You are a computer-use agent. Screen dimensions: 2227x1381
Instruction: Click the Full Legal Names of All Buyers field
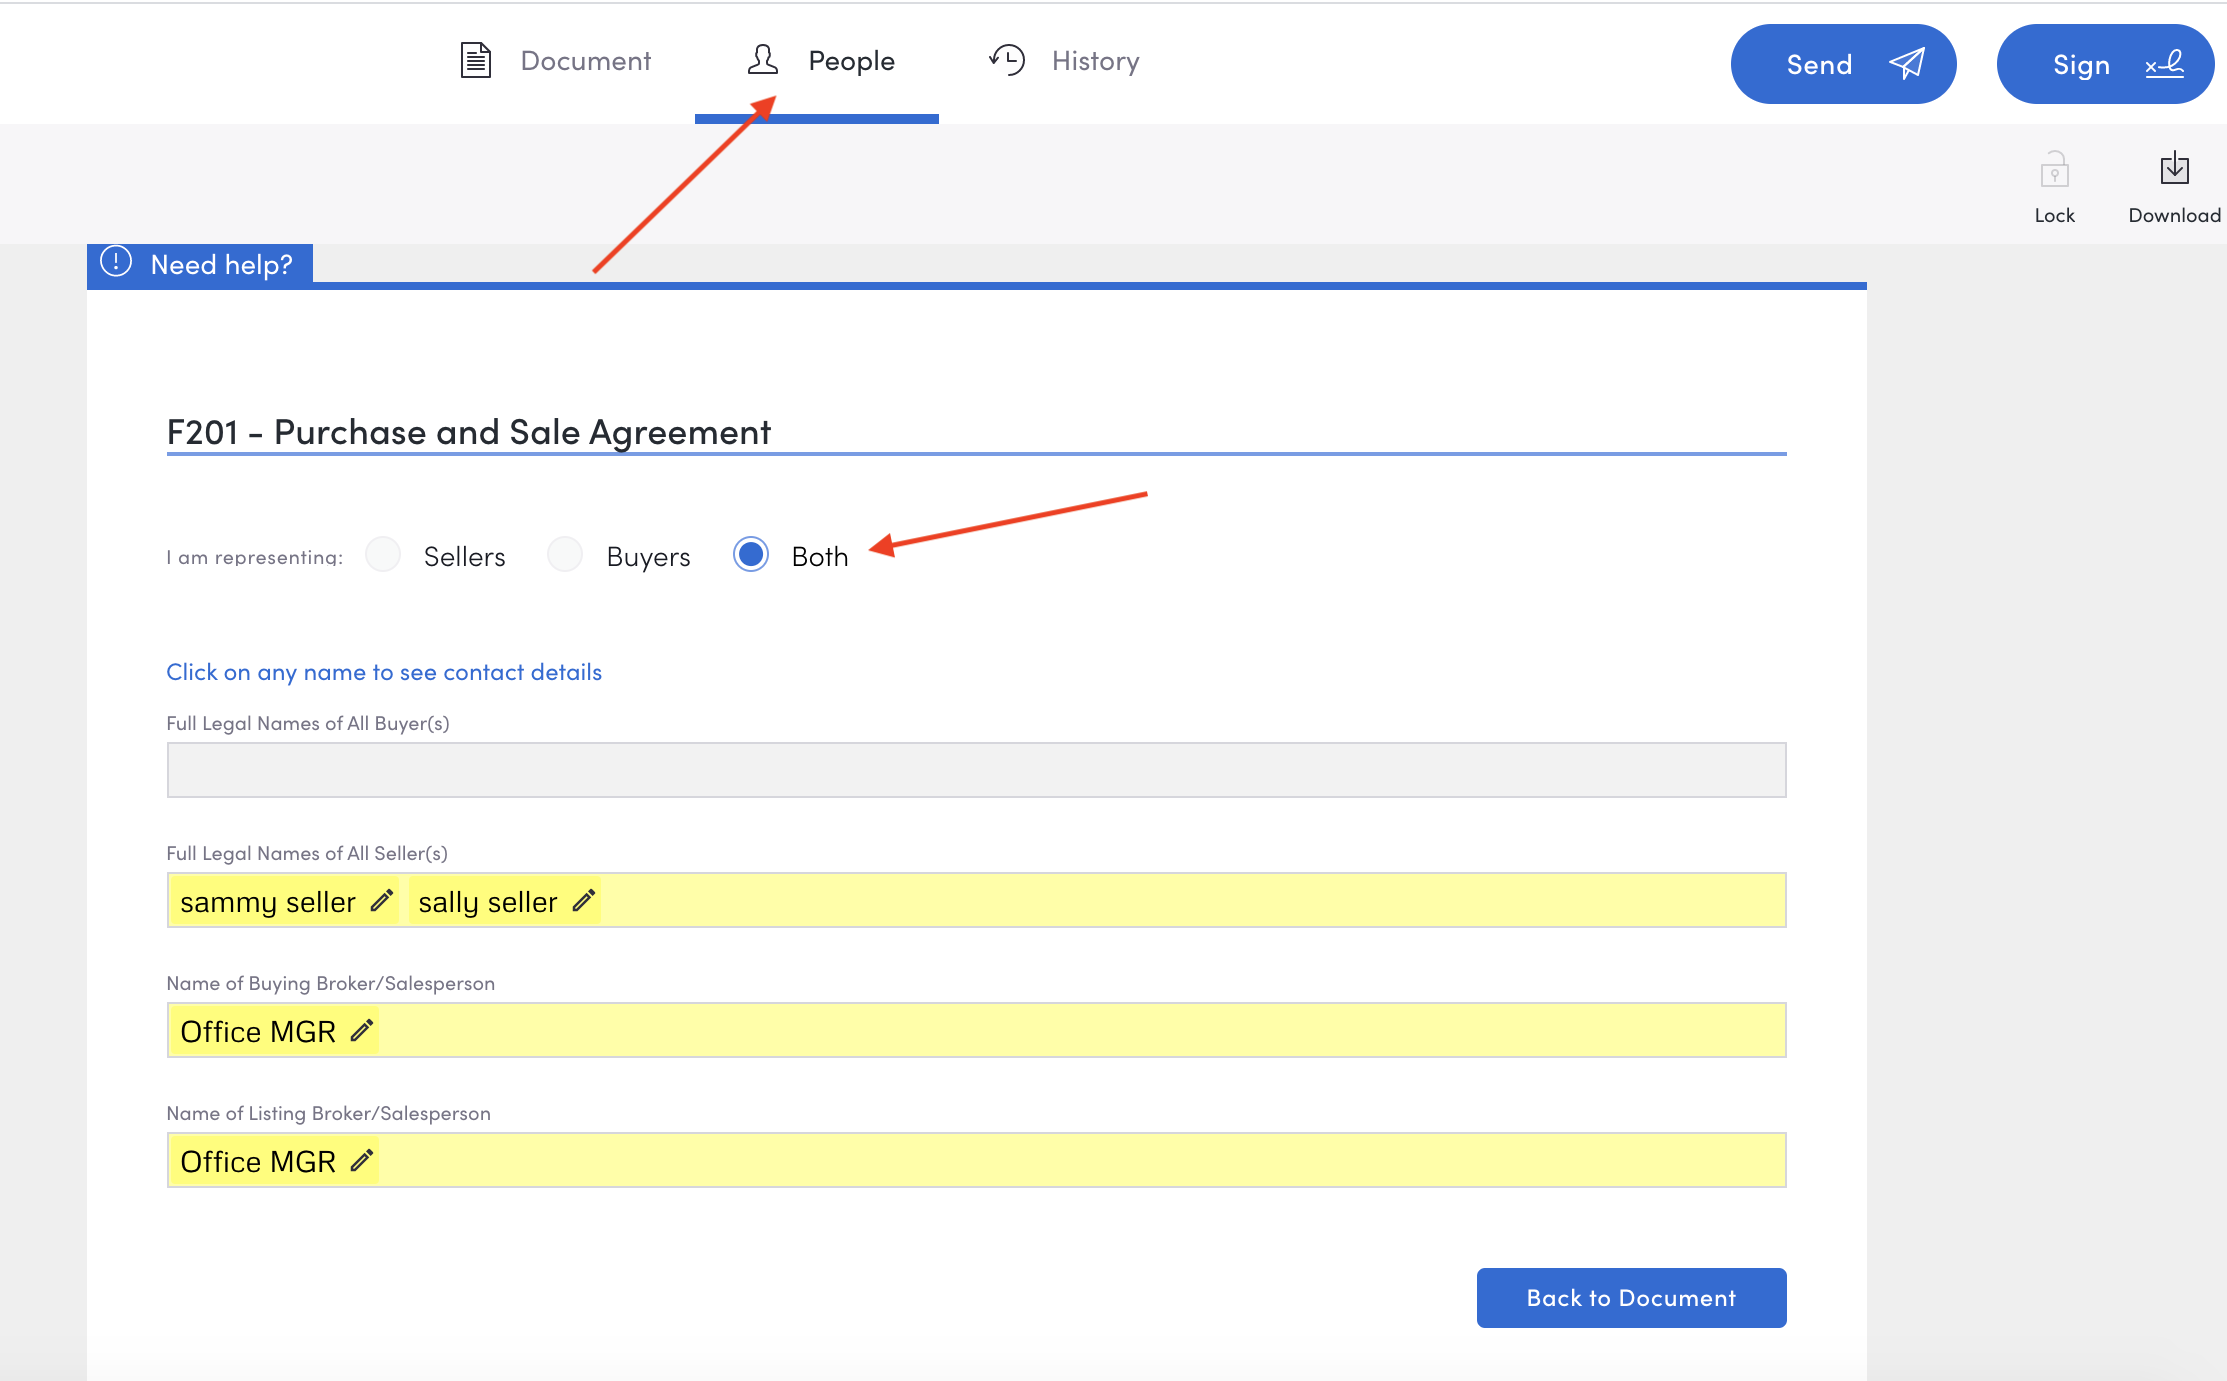point(975,770)
